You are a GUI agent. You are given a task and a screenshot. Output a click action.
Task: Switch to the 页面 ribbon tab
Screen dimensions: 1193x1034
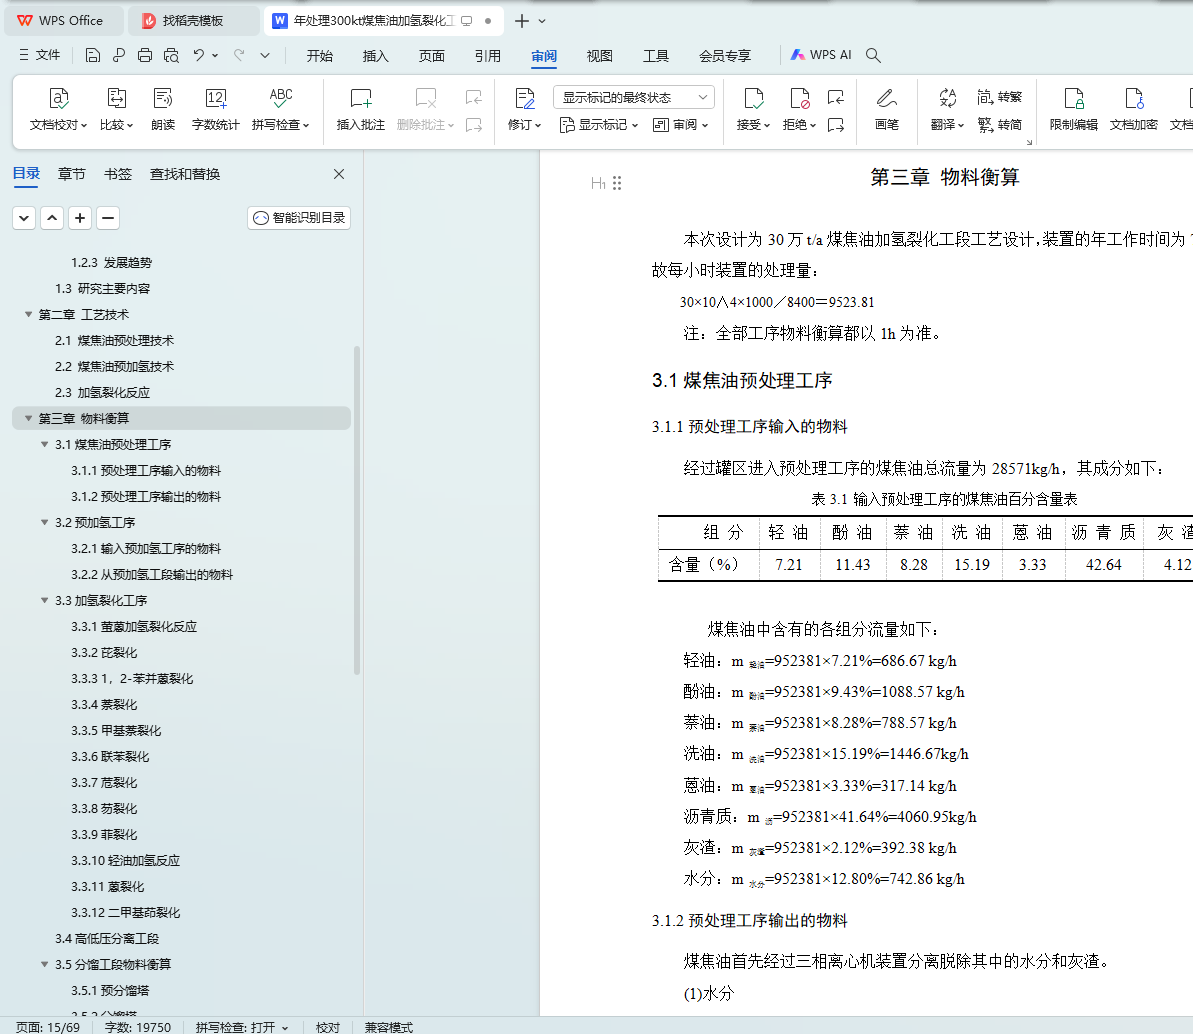(431, 56)
